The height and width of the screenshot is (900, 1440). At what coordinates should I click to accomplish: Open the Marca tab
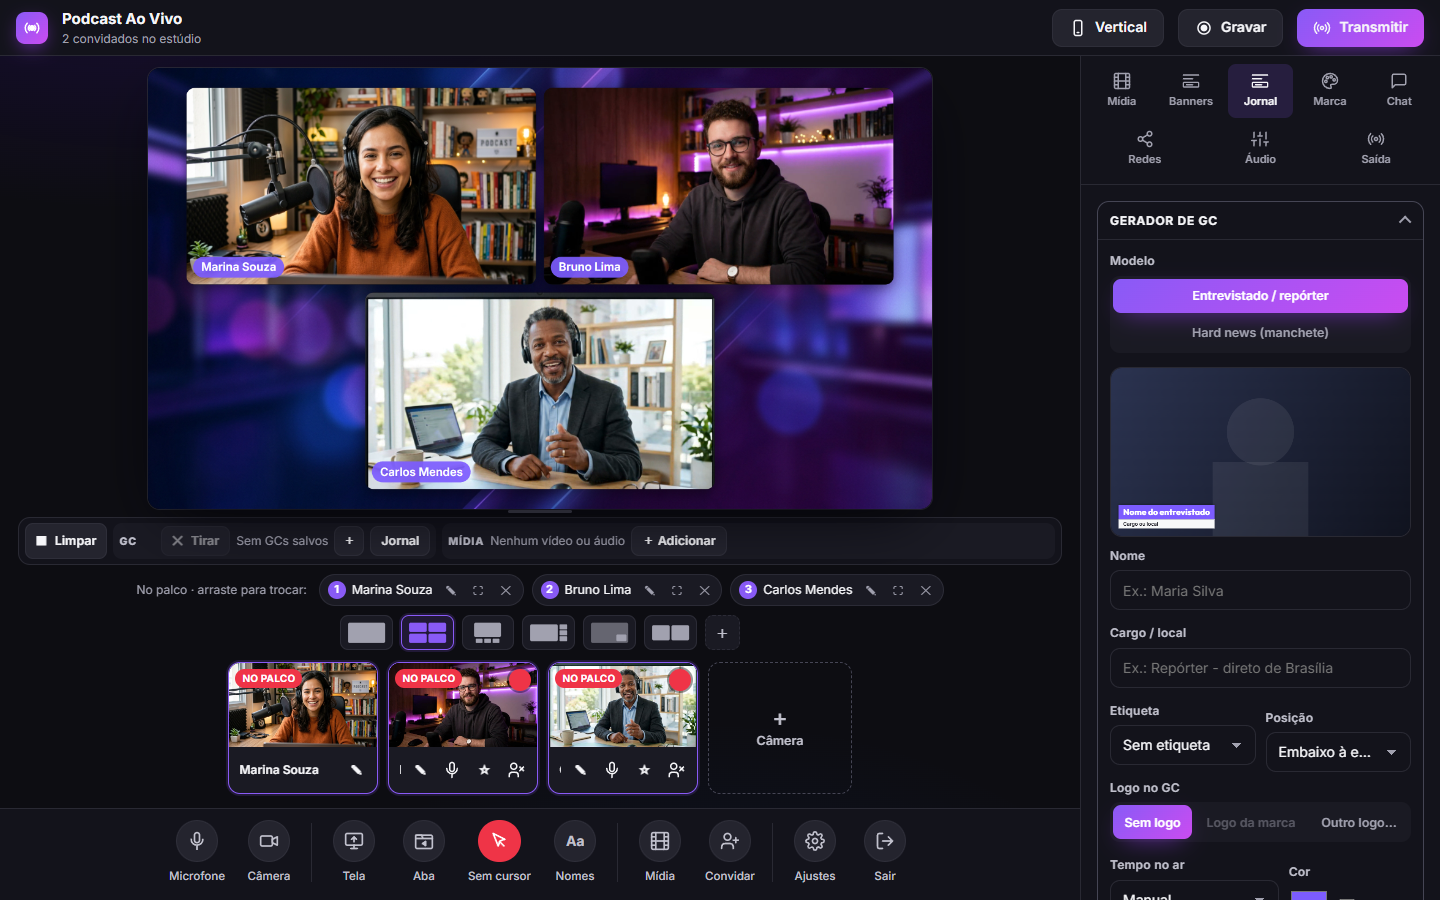(1329, 90)
